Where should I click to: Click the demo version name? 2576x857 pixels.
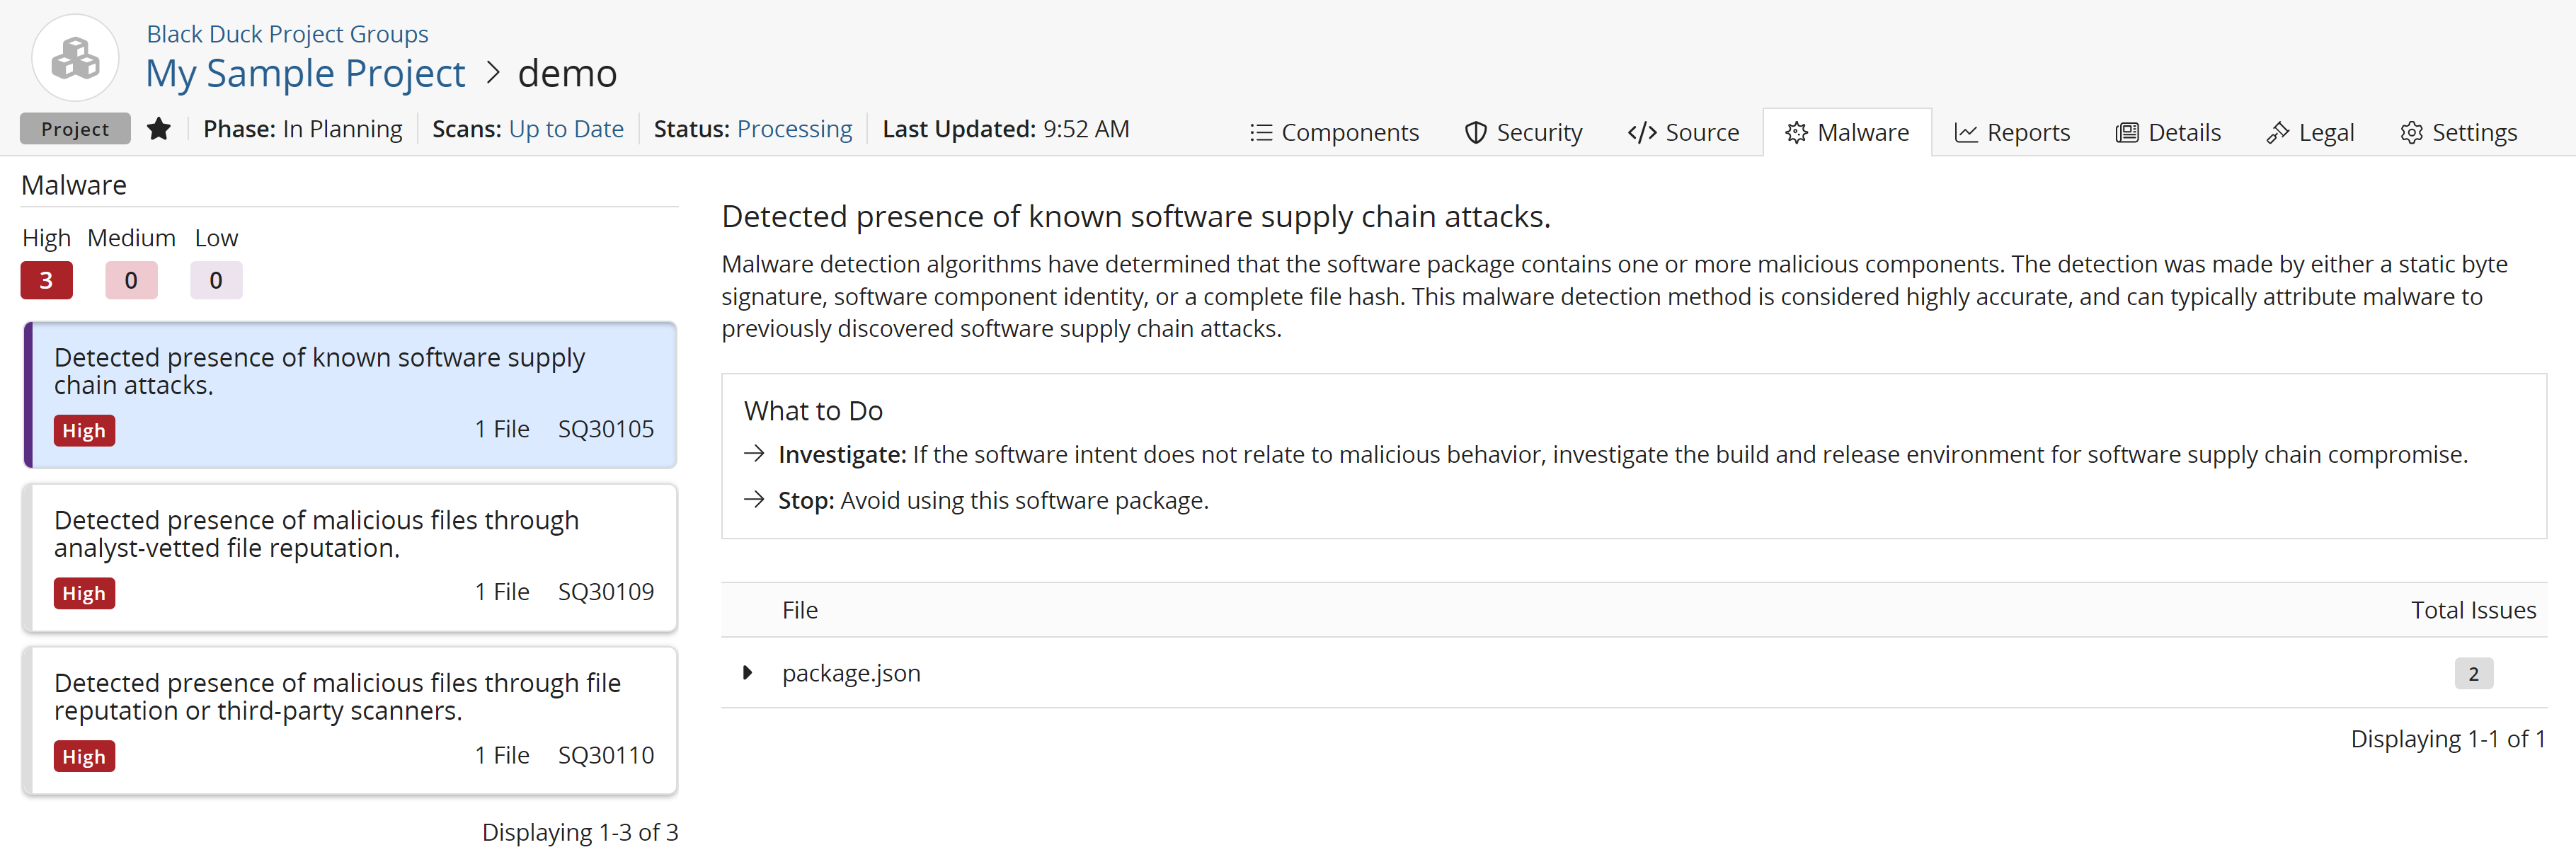(x=567, y=74)
